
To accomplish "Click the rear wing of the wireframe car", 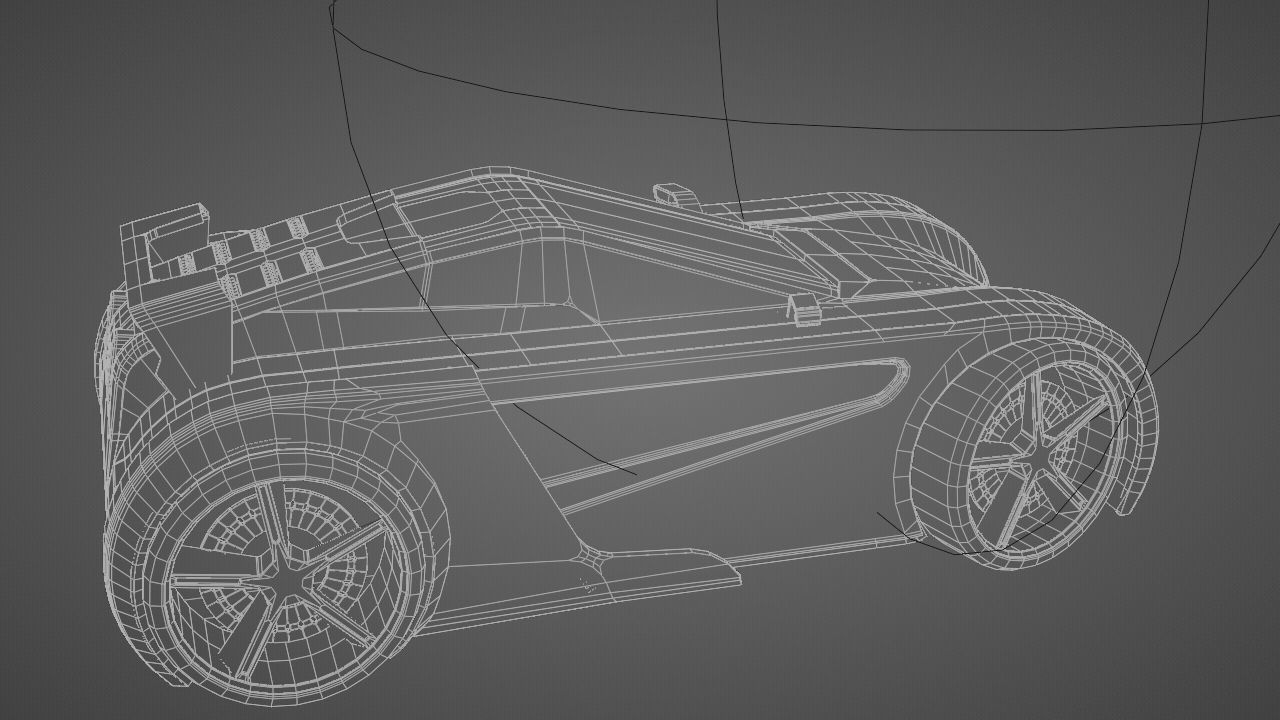I will point(165,242).
